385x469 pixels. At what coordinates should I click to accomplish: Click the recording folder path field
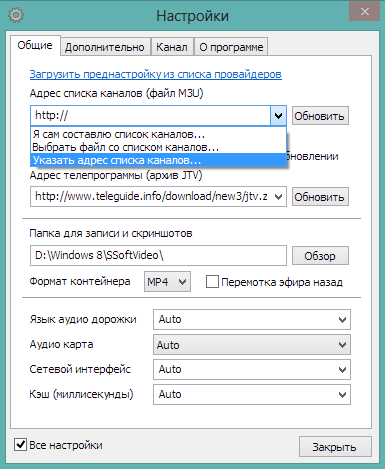click(158, 256)
